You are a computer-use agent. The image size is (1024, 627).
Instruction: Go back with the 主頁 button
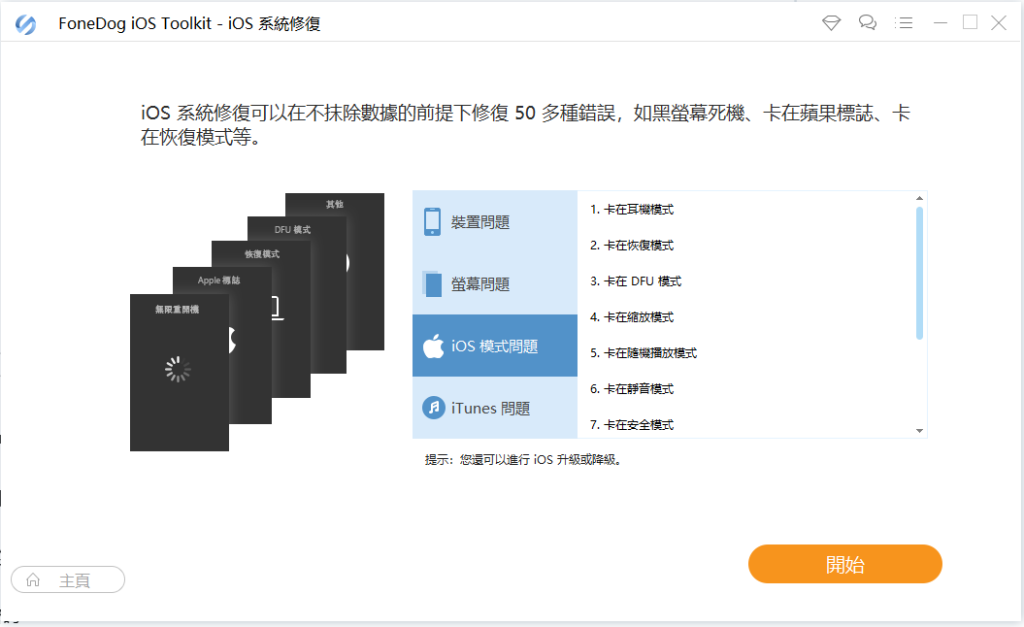68,580
